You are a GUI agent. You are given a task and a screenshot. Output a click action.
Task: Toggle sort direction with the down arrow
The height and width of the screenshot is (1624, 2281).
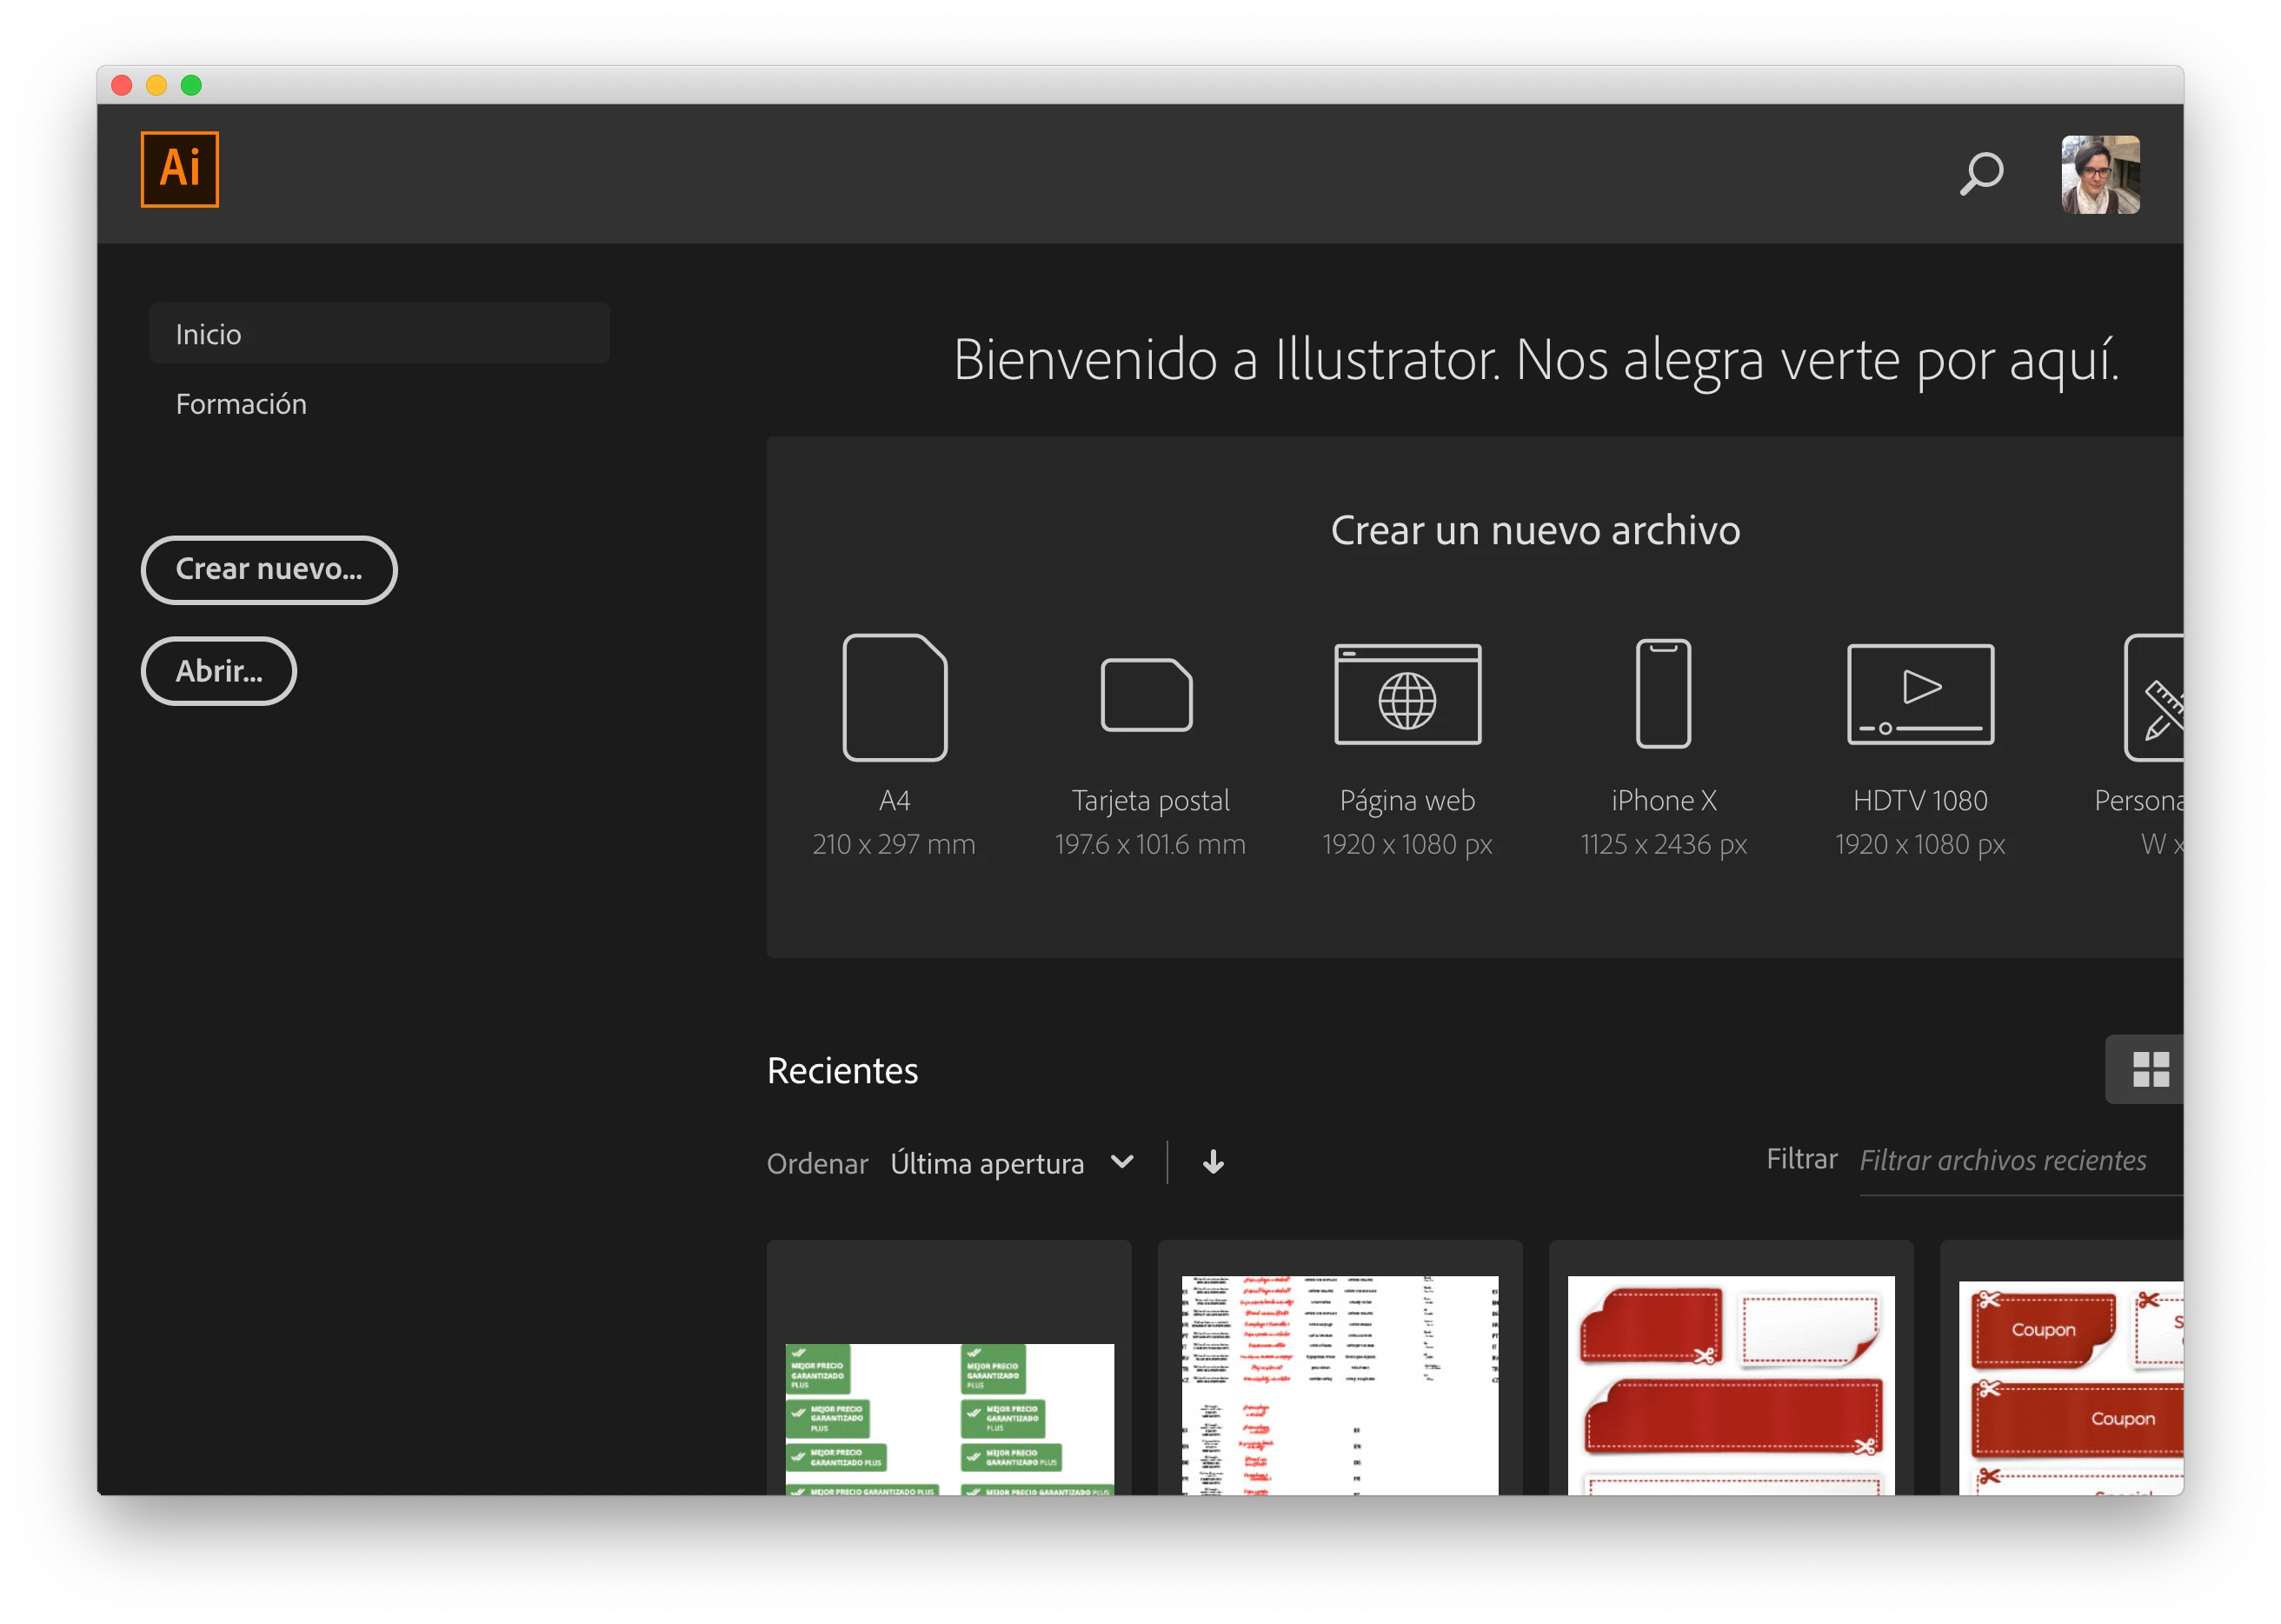coord(1213,1162)
